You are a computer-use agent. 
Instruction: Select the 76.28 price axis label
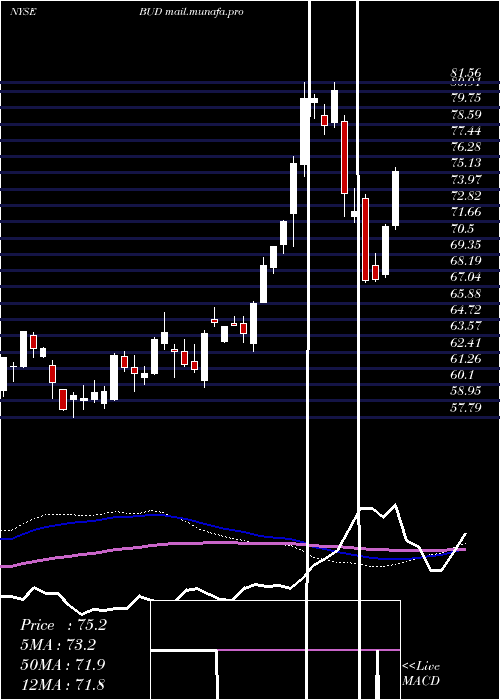click(x=466, y=147)
